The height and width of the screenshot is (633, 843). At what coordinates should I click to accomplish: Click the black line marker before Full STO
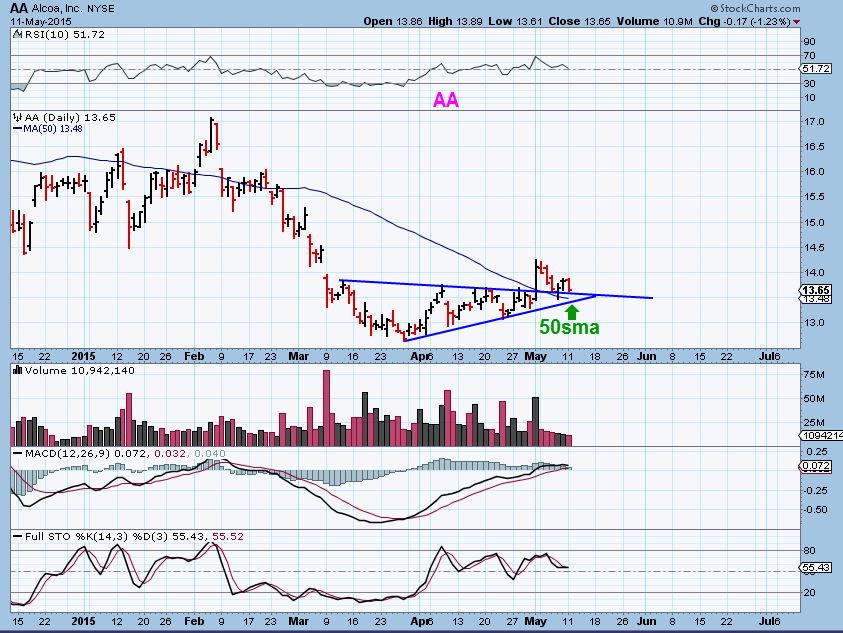pyautogui.click(x=17, y=537)
